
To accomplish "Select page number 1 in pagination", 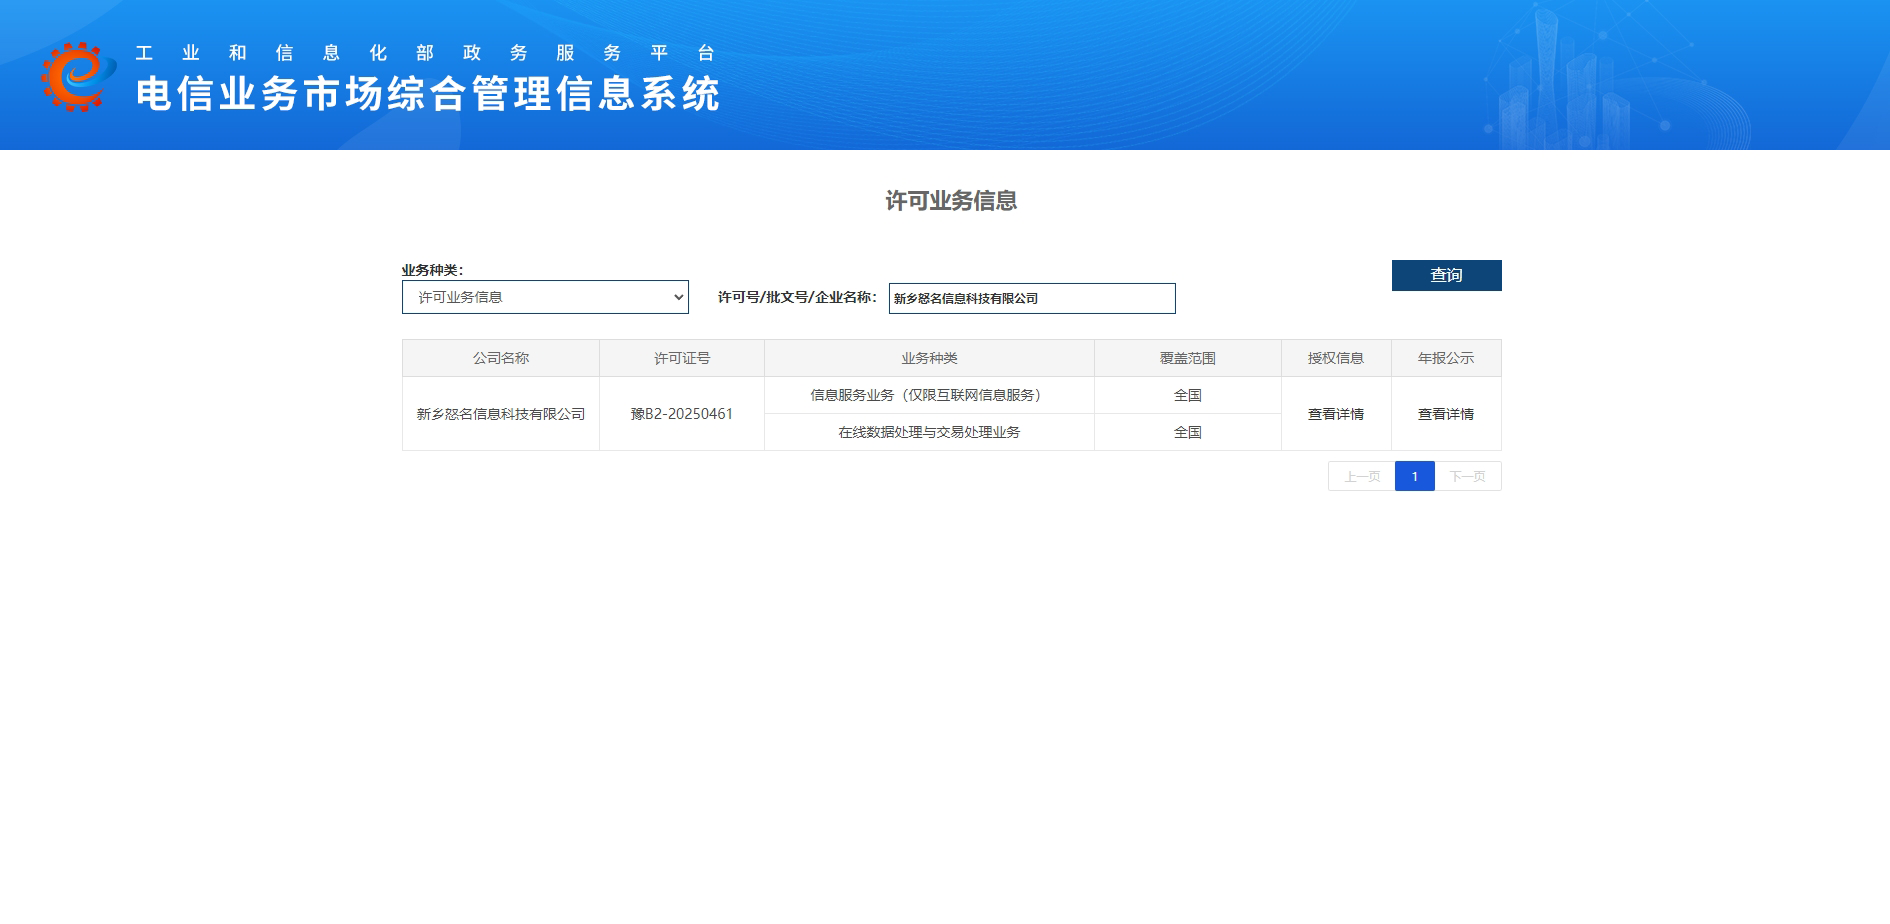I will point(1414,477).
